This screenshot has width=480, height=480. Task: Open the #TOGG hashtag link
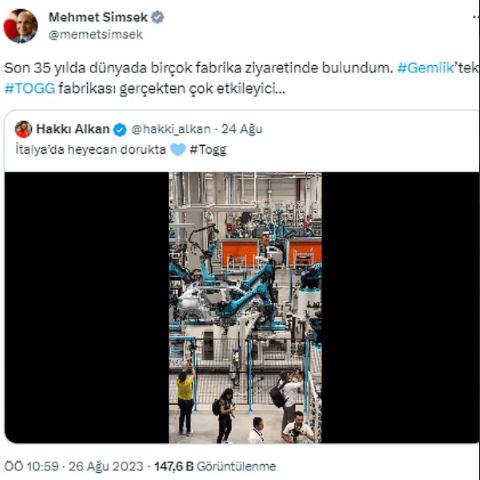[x=30, y=89]
